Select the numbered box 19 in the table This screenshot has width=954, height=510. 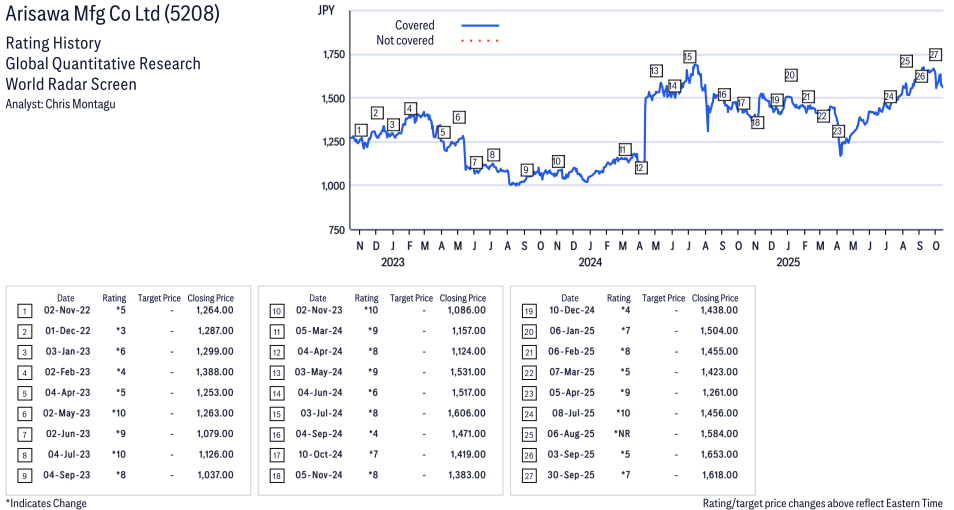[527, 310]
